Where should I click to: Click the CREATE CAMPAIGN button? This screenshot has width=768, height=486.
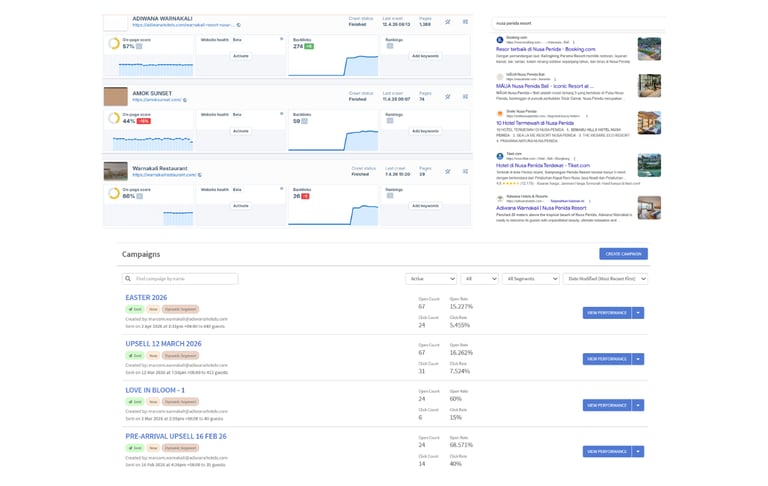[623, 254]
